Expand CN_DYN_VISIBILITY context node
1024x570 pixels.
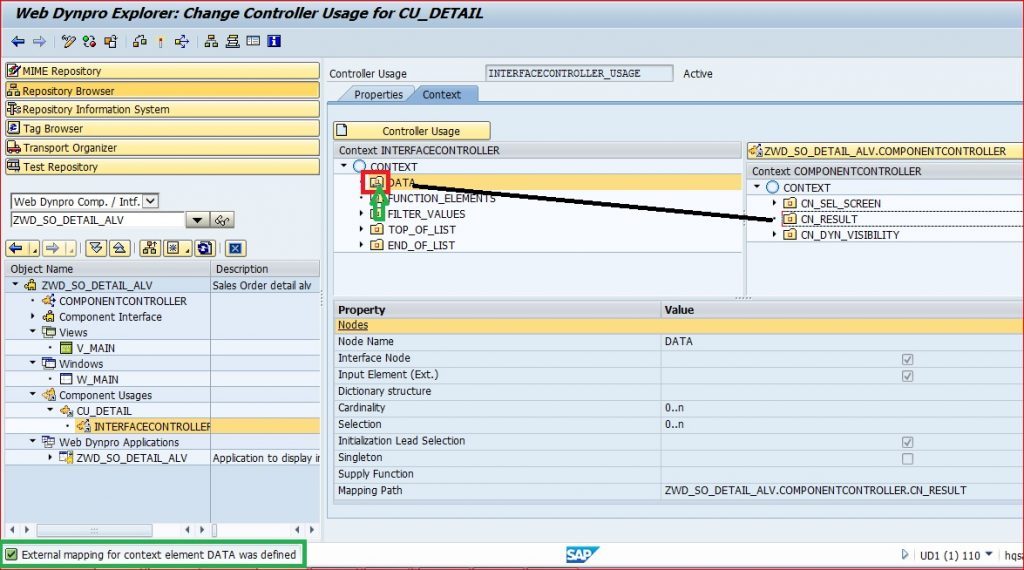click(x=775, y=234)
